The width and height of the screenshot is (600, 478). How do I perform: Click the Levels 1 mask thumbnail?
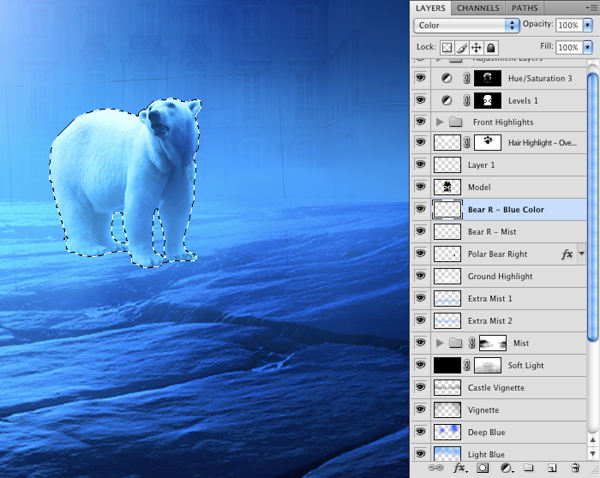click(488, 101)
